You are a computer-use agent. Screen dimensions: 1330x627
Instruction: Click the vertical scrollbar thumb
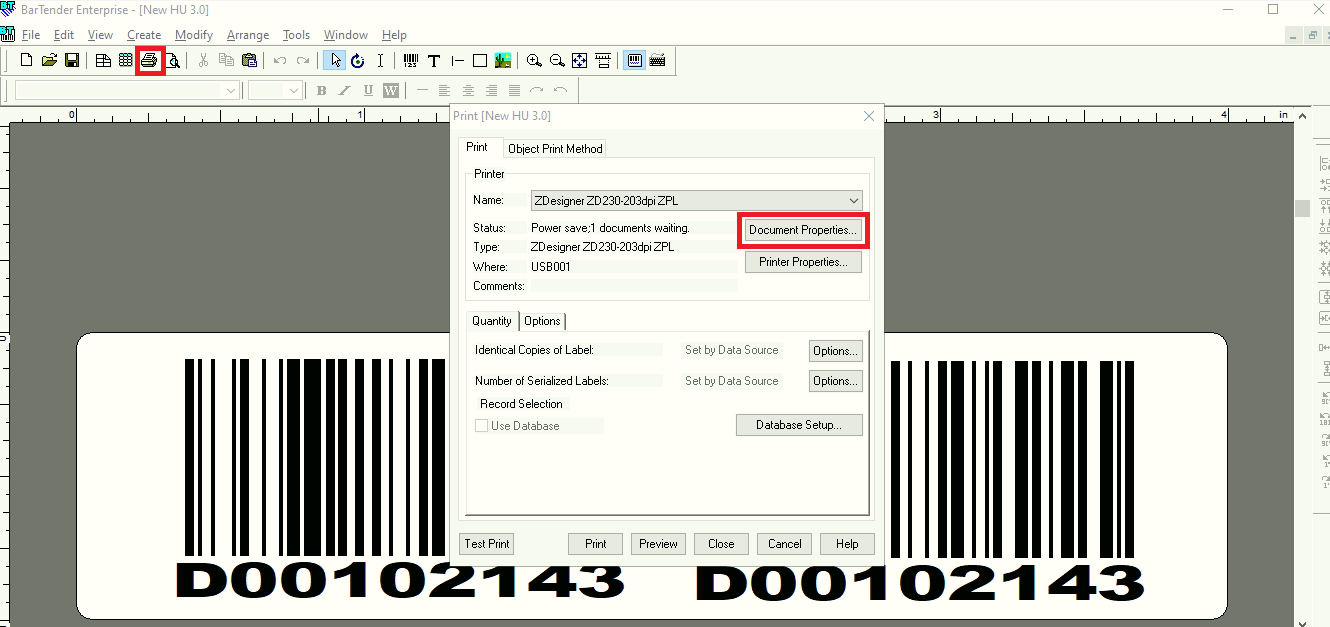1302,208
